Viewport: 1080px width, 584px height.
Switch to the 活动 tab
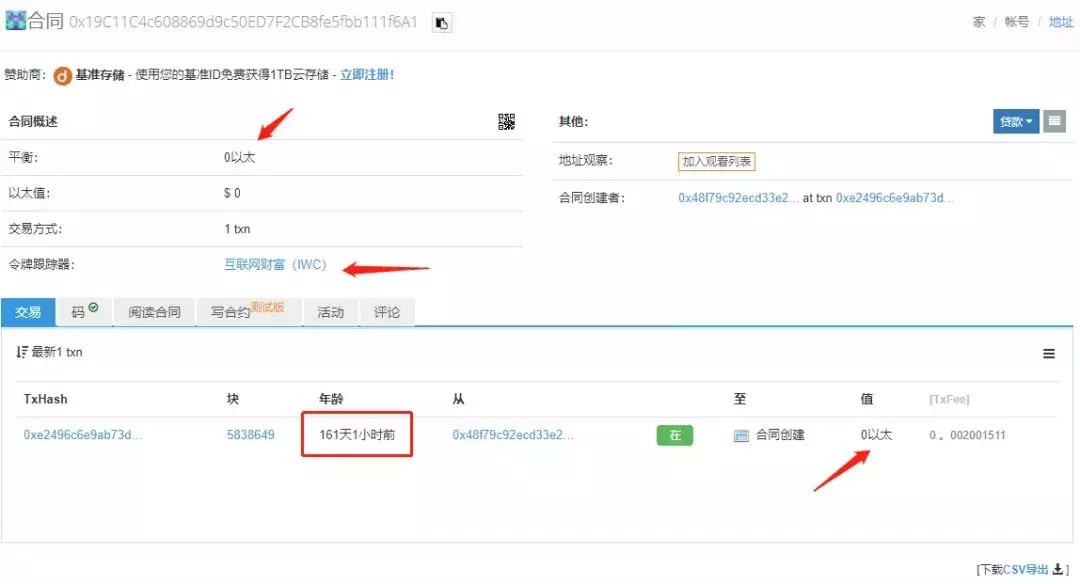click(x=330, y=312)
